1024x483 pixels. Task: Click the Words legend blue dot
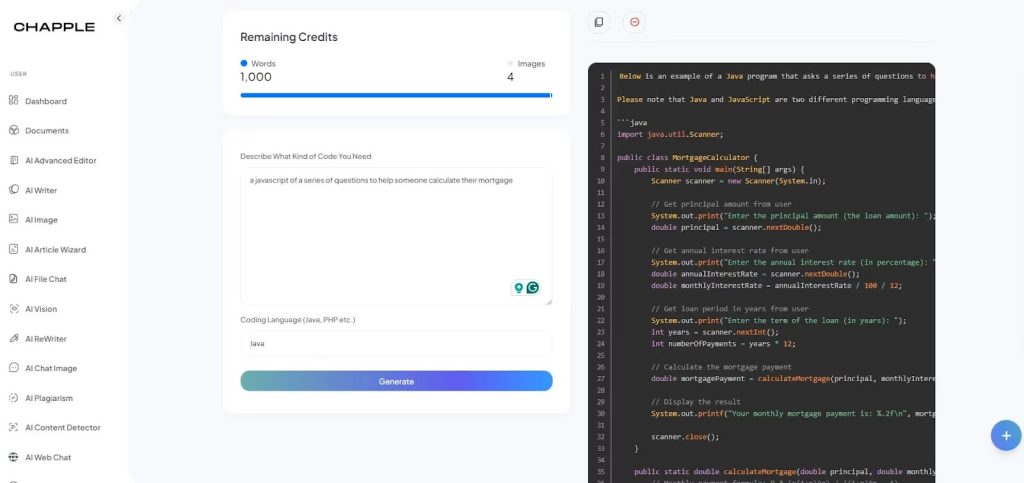pos(244,63)
